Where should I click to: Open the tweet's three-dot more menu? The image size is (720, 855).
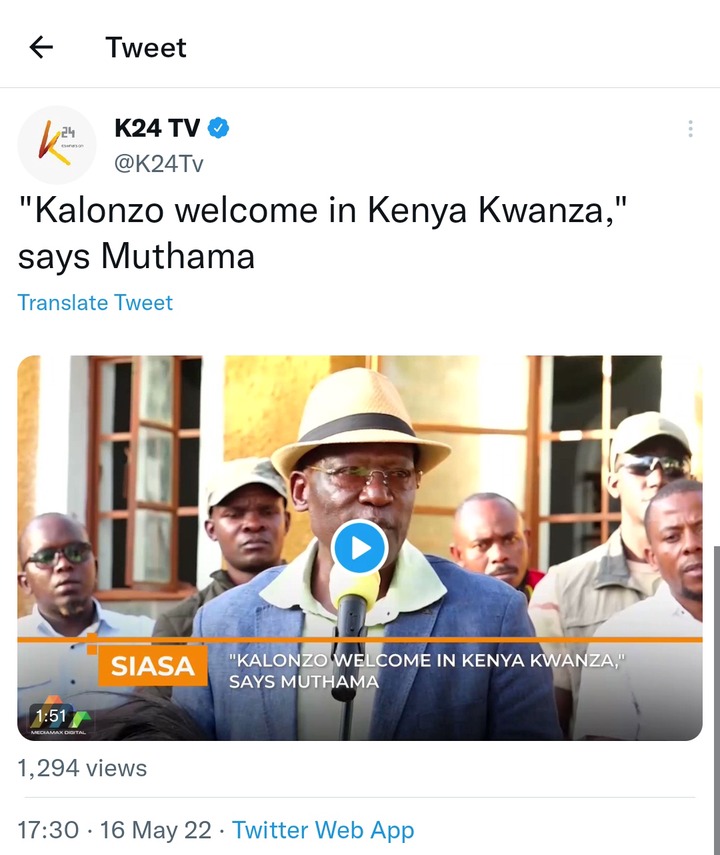pyautogui.click(x=691, y=129)
